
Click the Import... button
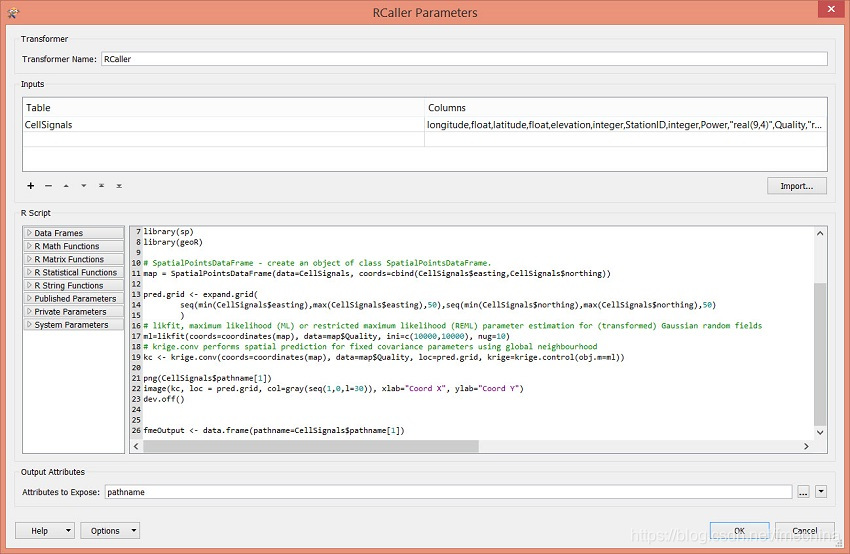pos(797,186)
